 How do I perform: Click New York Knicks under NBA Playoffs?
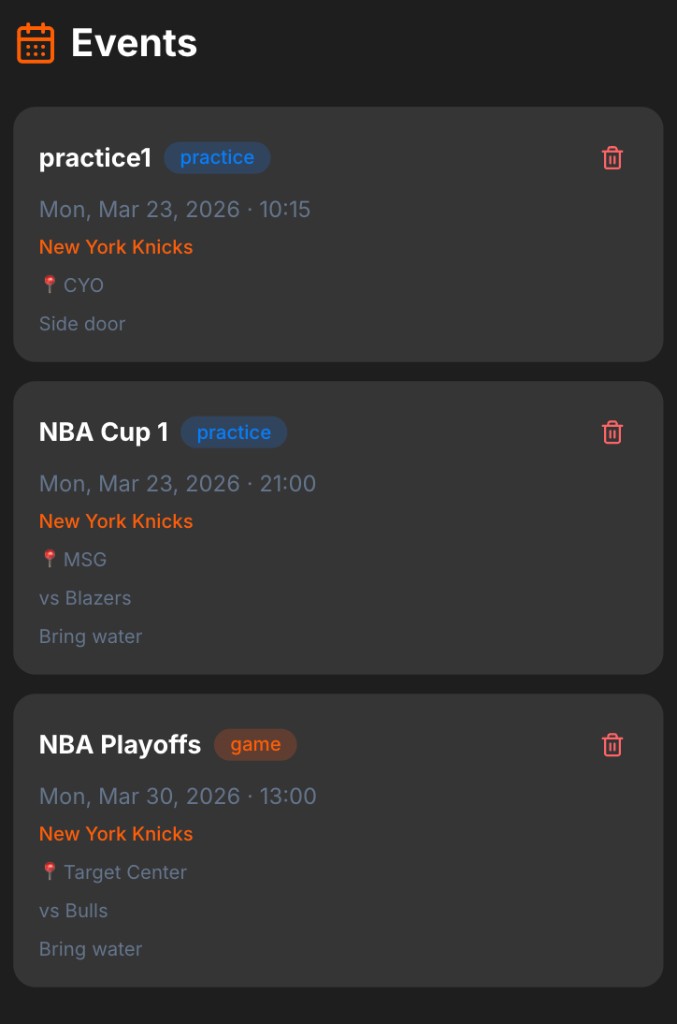coord(115,834)
